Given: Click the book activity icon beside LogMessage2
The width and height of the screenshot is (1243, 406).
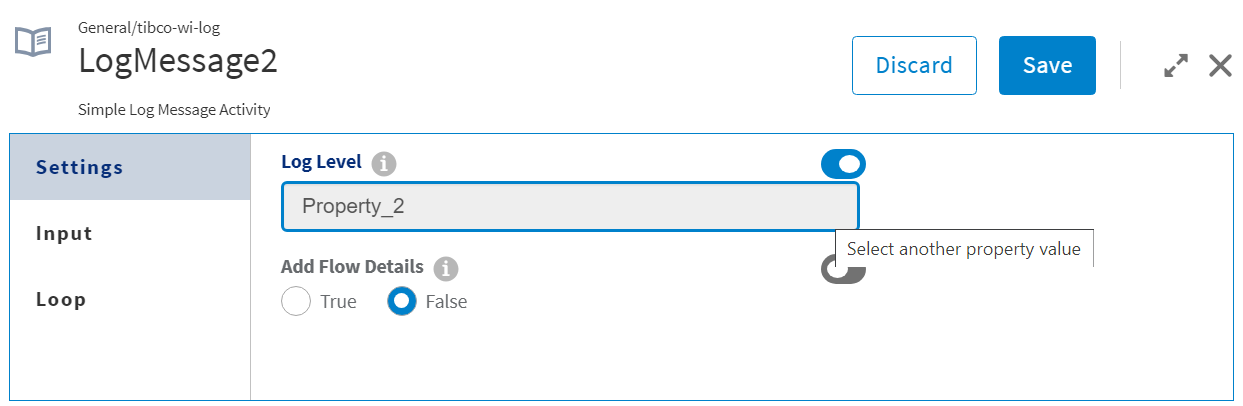Looking at the screenshot, I should coord(33,42).
